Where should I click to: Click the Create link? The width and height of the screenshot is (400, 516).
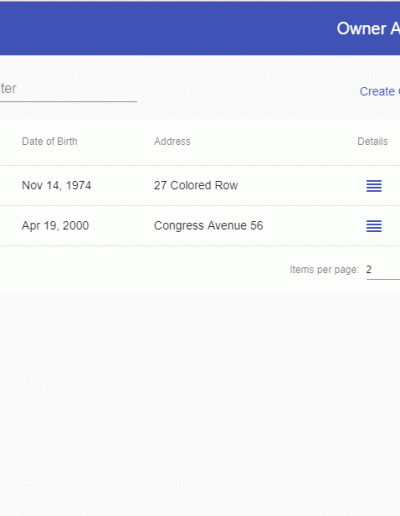click(379, 91)
